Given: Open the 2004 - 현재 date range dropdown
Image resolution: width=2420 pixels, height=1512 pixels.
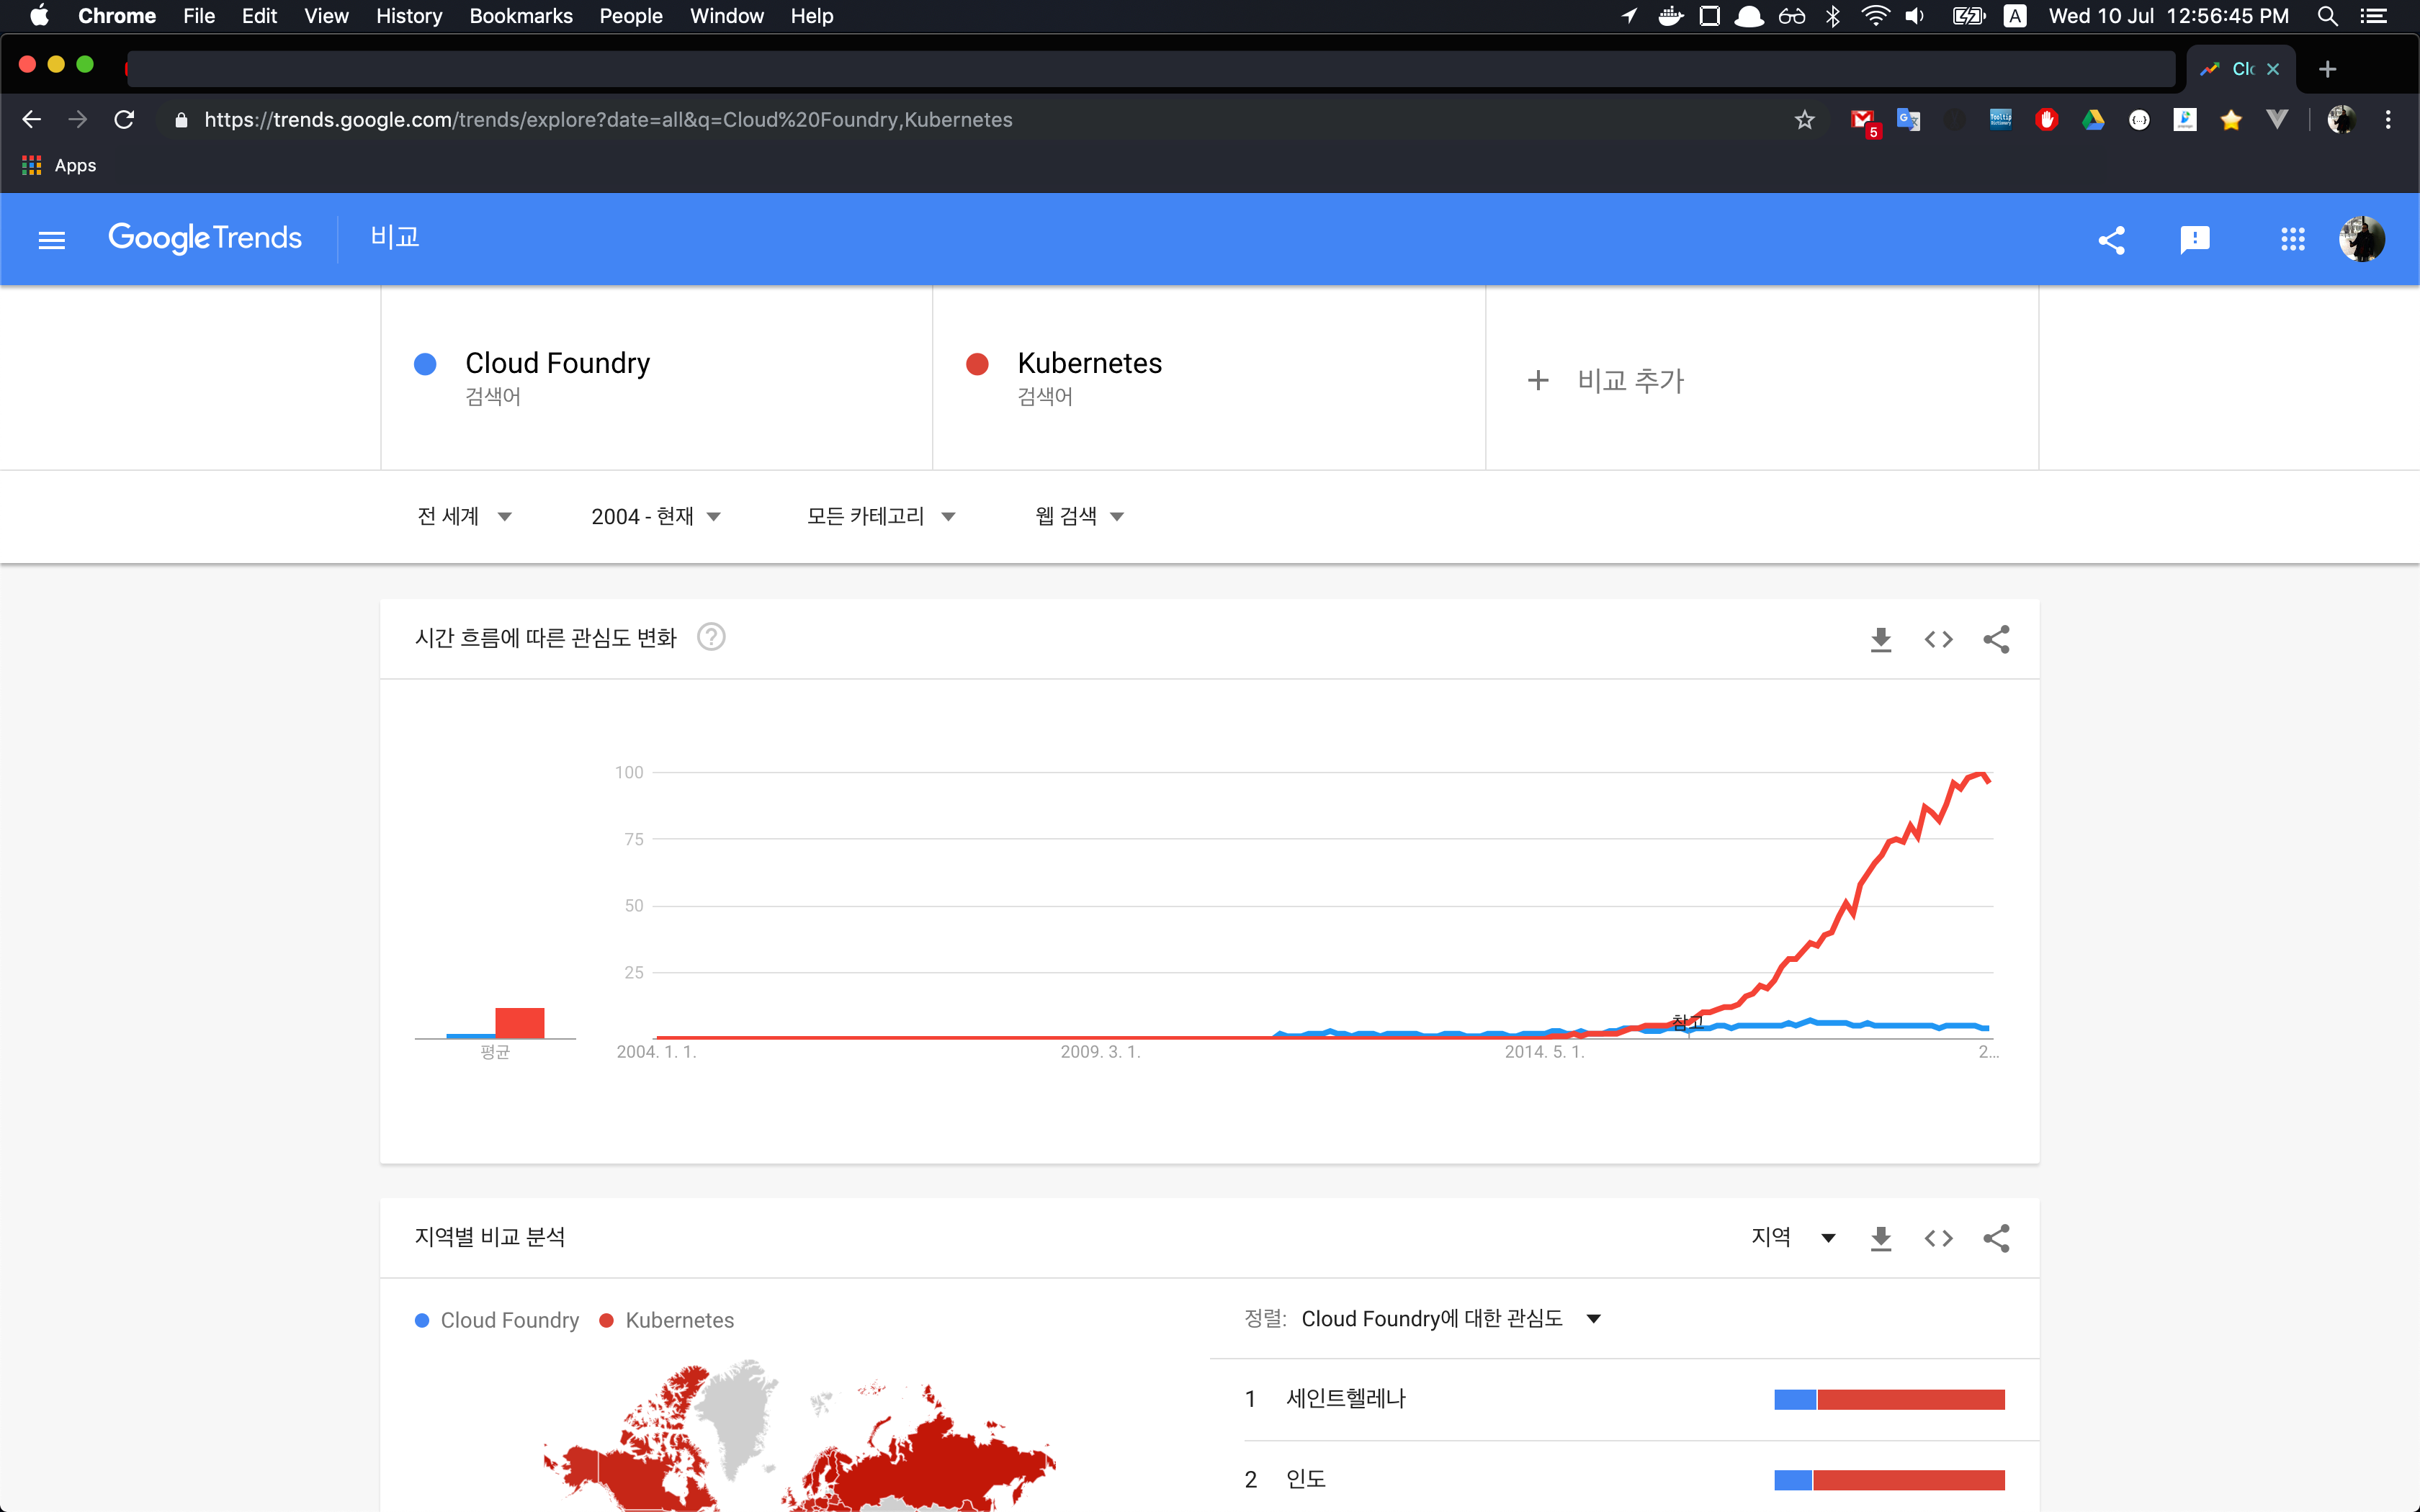Looking at the screenshot, I should [656, 516].
